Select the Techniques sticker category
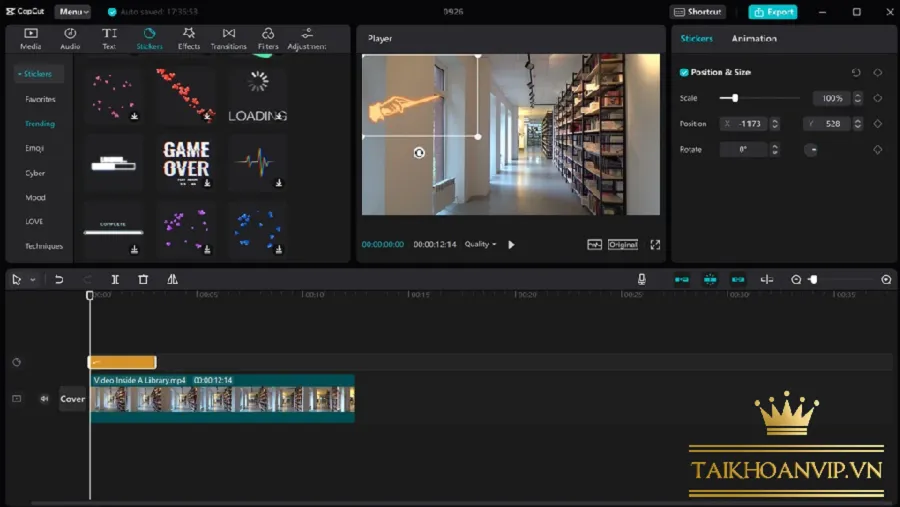Screen dimensions: 900x507 (44, 246)
